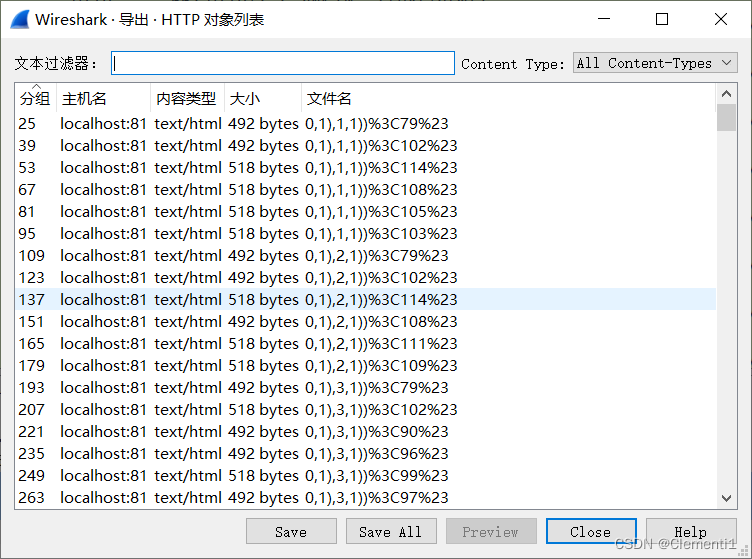
Task: Select the row for packet 165
Action: [365, 344]
